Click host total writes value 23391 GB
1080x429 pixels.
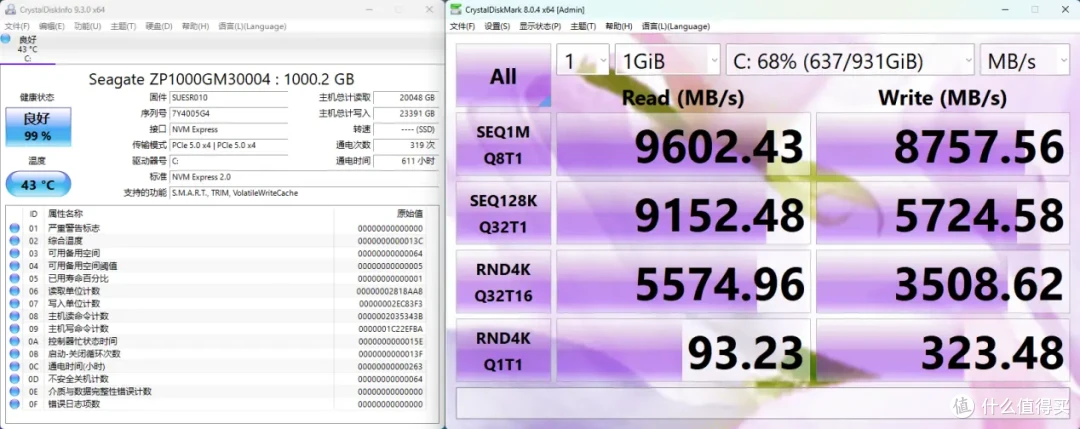click(x=406, y=114)
